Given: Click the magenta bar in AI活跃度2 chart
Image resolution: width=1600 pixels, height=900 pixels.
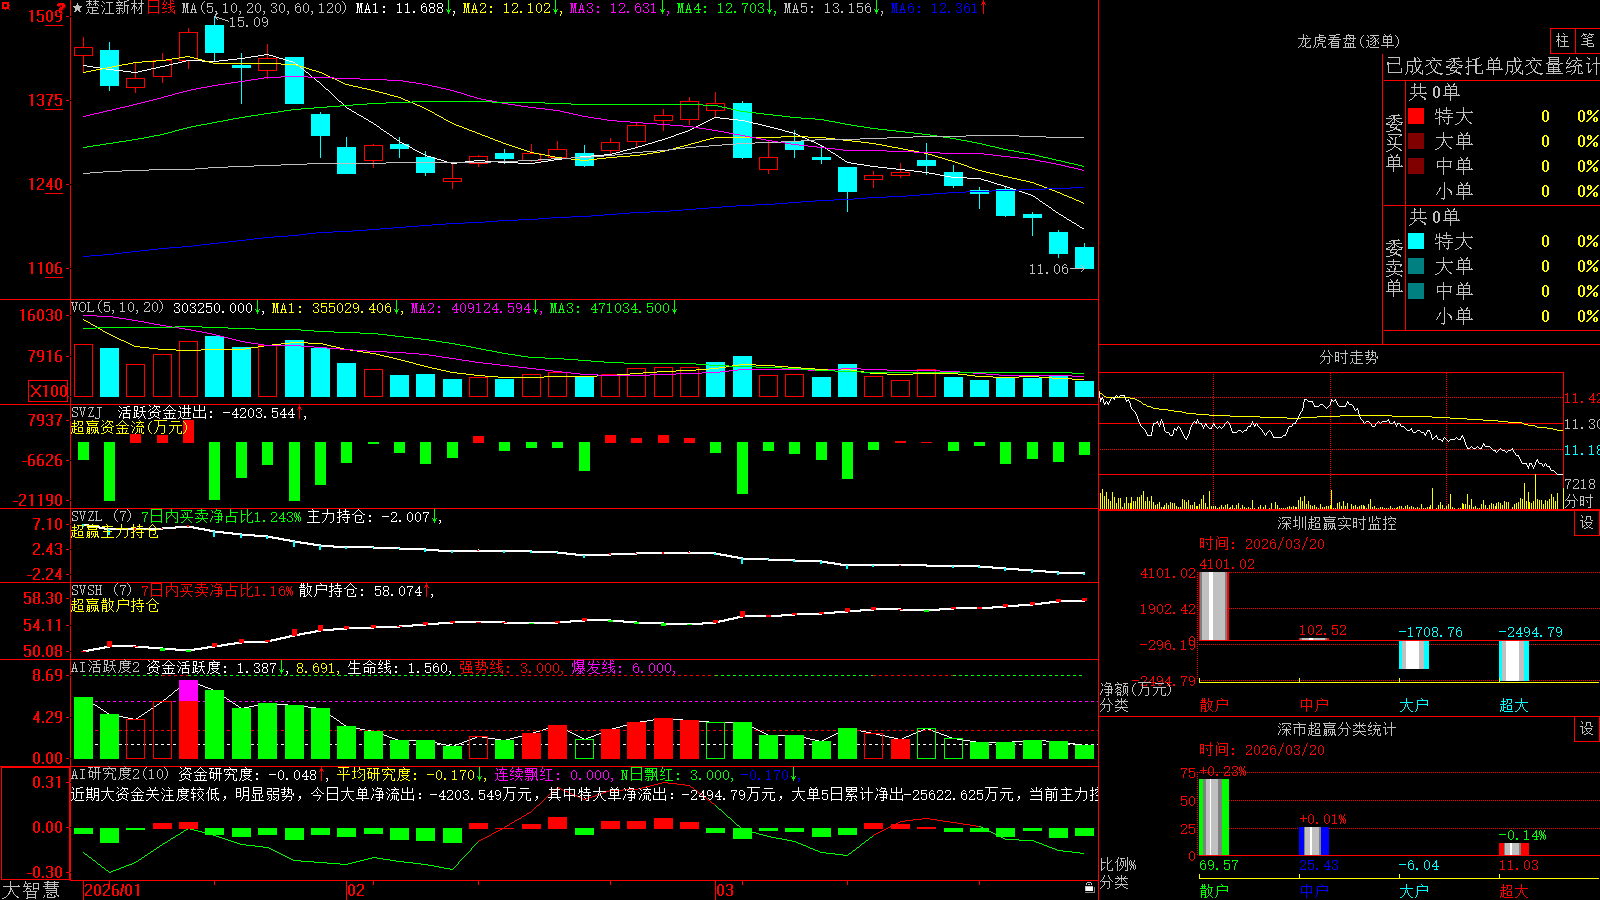Looking at the screenshot, I should click(x=188, y=690).
